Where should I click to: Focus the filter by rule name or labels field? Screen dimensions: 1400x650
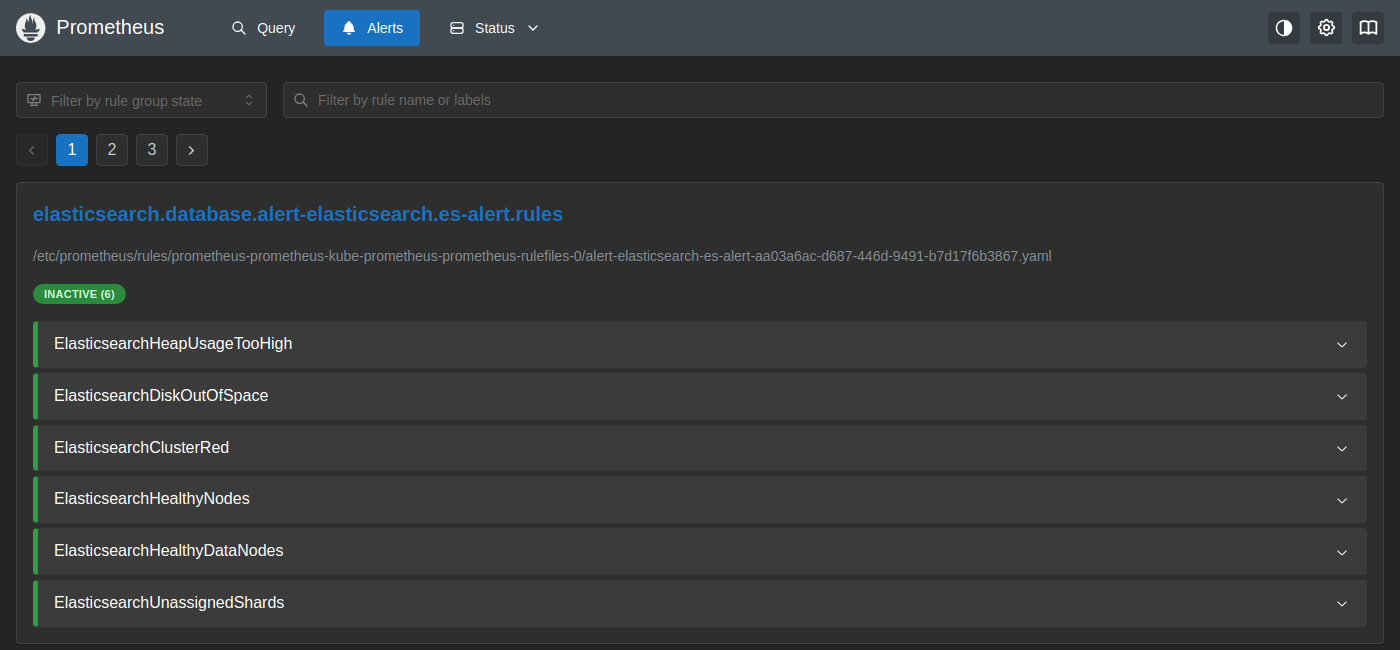pos(833,100)
